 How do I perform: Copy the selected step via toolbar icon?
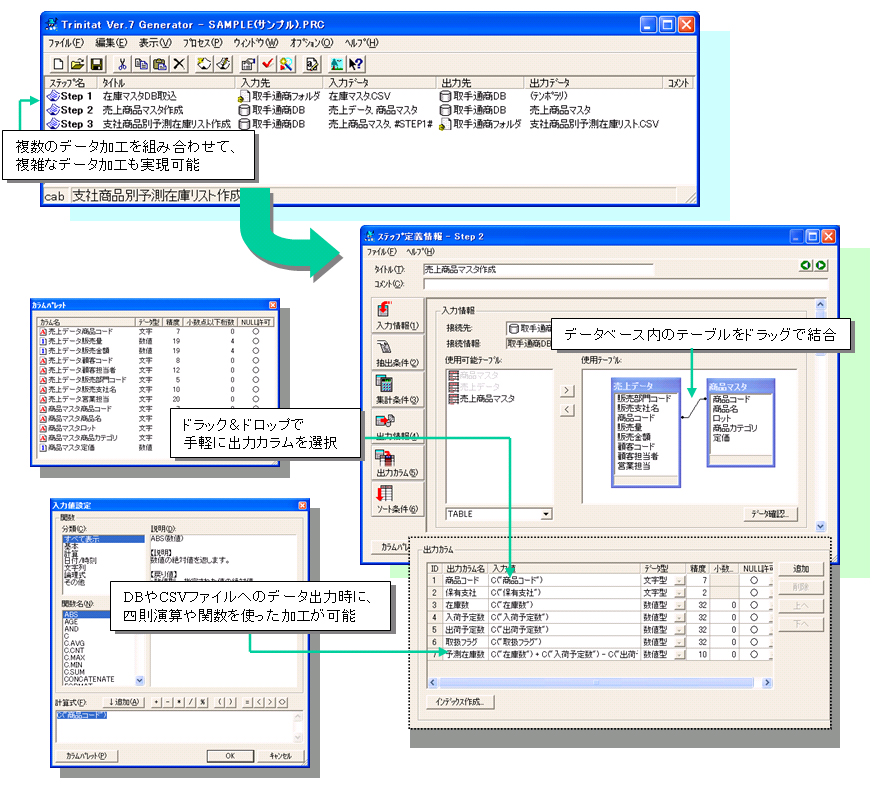tap(141, 64)
